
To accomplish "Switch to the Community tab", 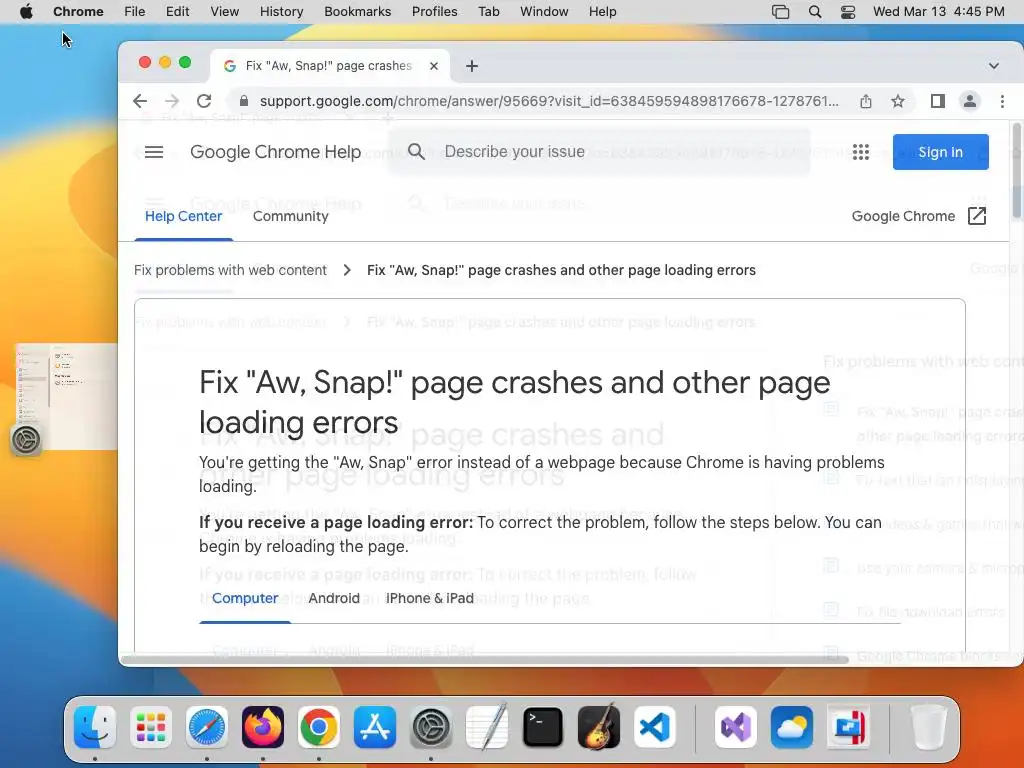I will click(291, 216).
